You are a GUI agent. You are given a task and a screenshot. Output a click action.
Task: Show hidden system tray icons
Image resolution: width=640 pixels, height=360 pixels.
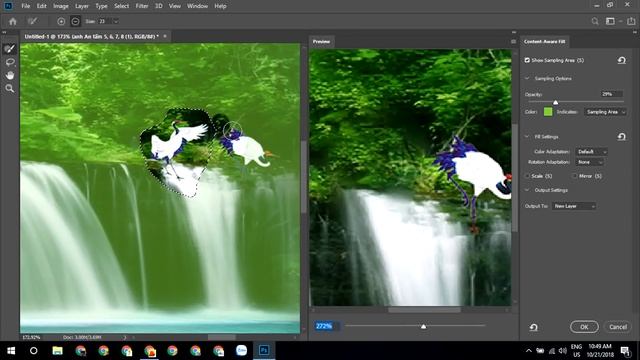pyautogui.click(x=529, y=351)
